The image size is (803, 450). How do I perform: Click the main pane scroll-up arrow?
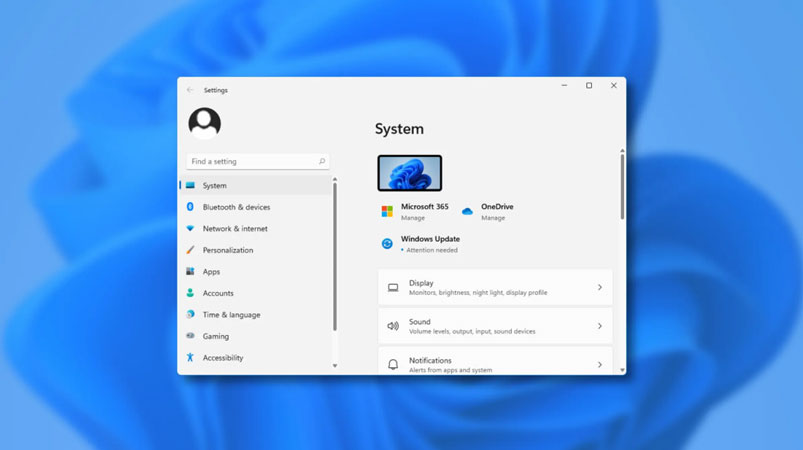click(x=622, y=151)
